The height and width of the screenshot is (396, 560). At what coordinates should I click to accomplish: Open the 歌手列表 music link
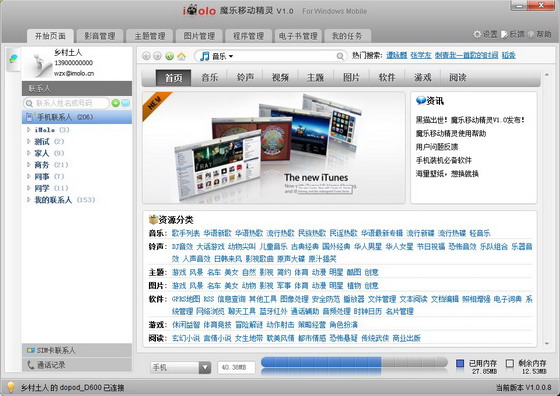pos(186,233)
